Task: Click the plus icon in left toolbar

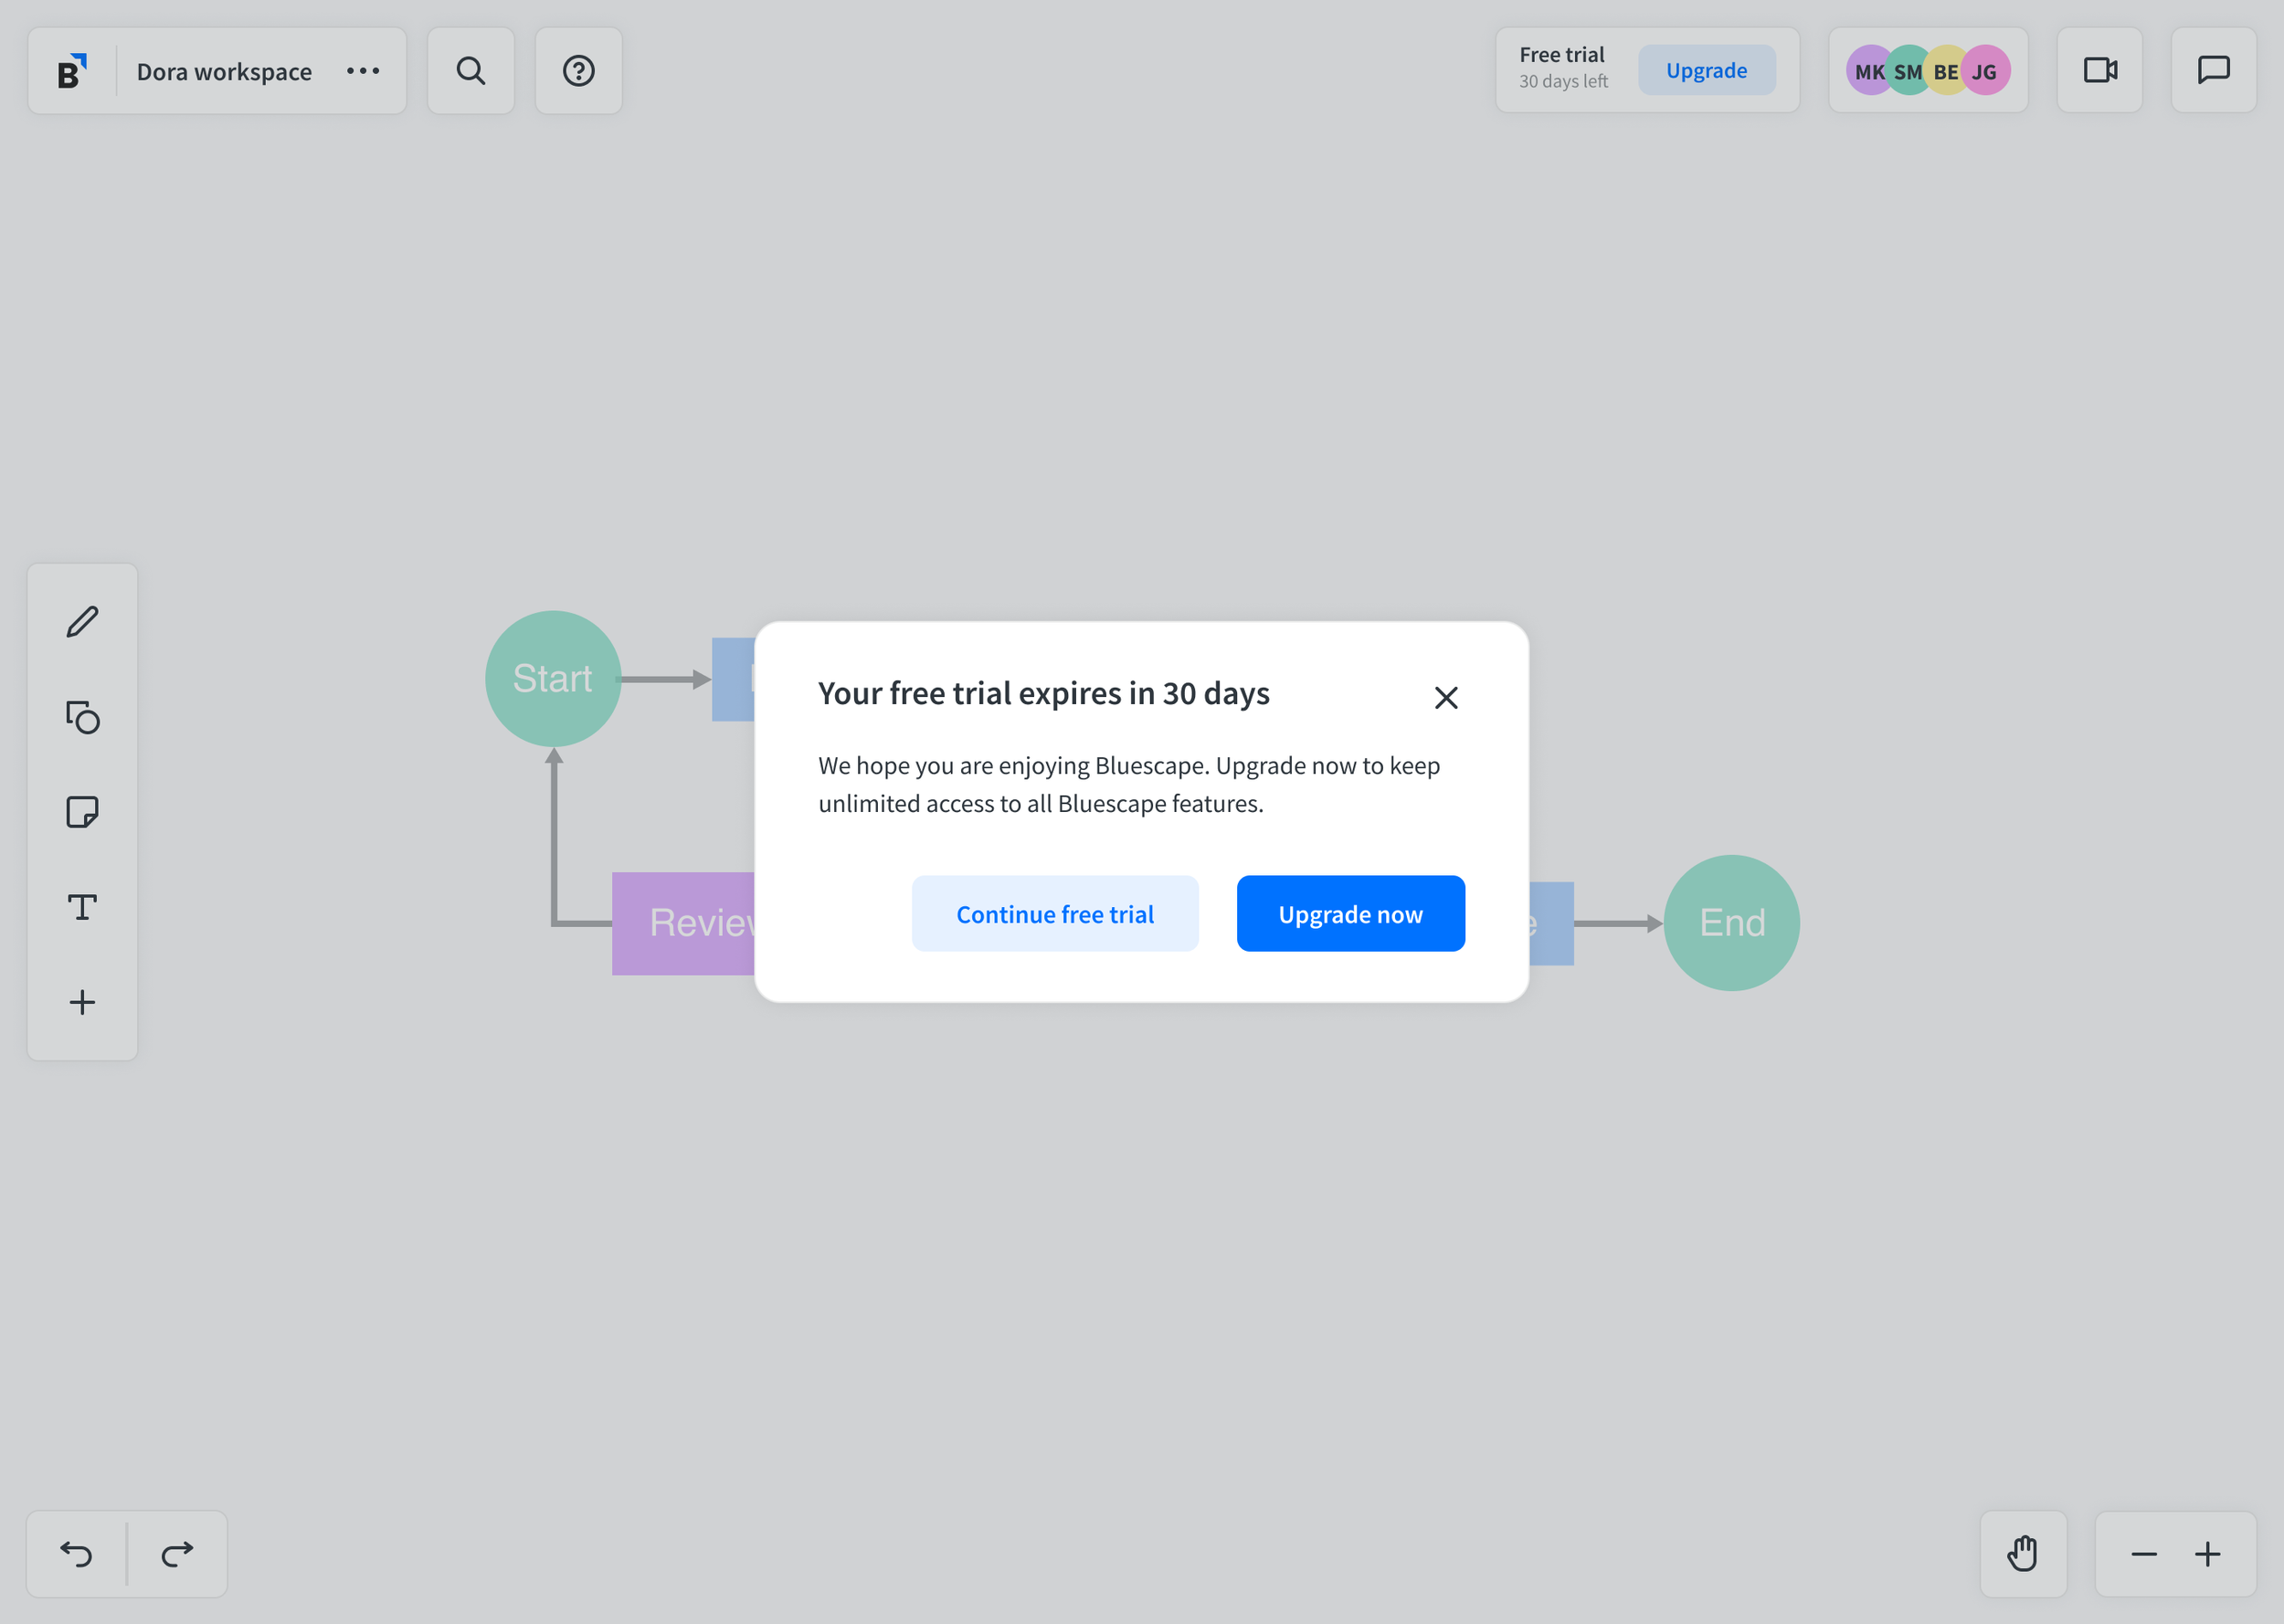Action: coord(82,1002)
